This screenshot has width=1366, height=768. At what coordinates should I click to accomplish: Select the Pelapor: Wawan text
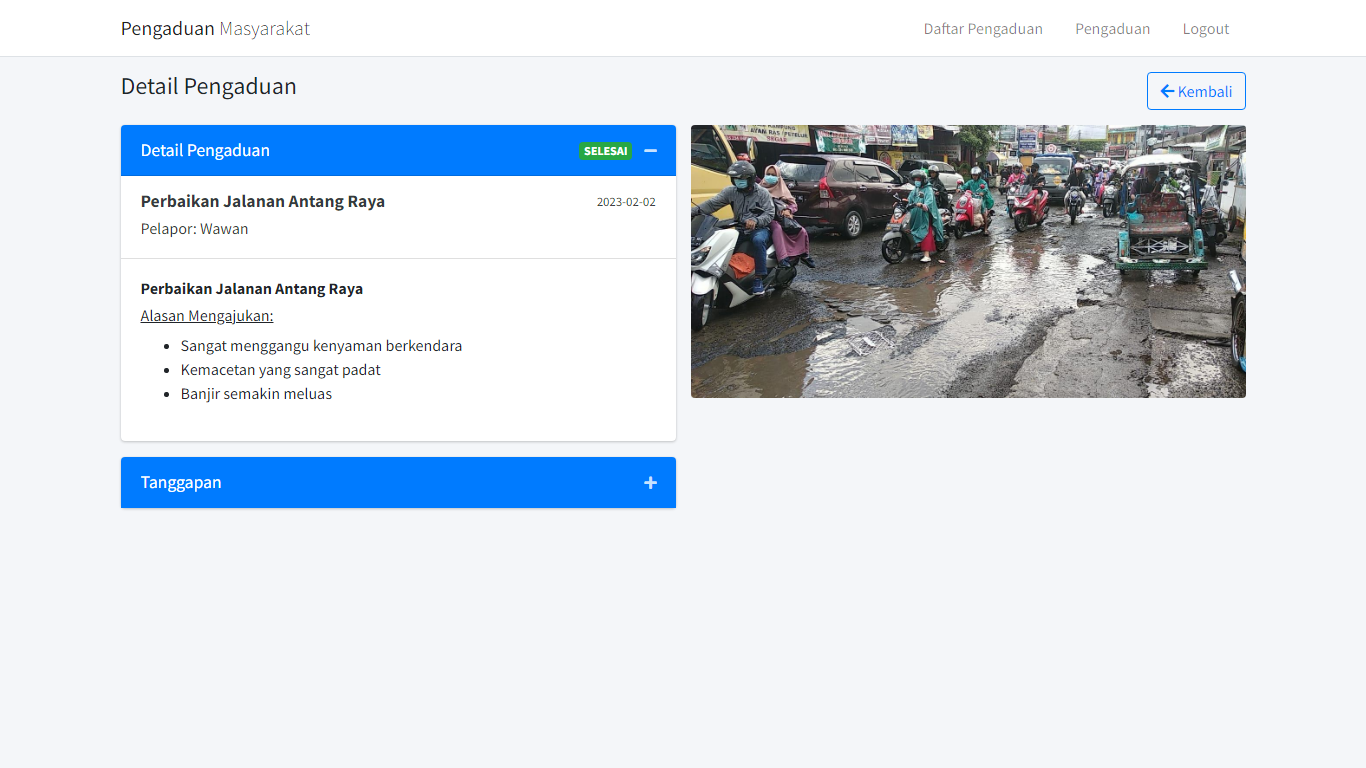(x=192, y=228)
